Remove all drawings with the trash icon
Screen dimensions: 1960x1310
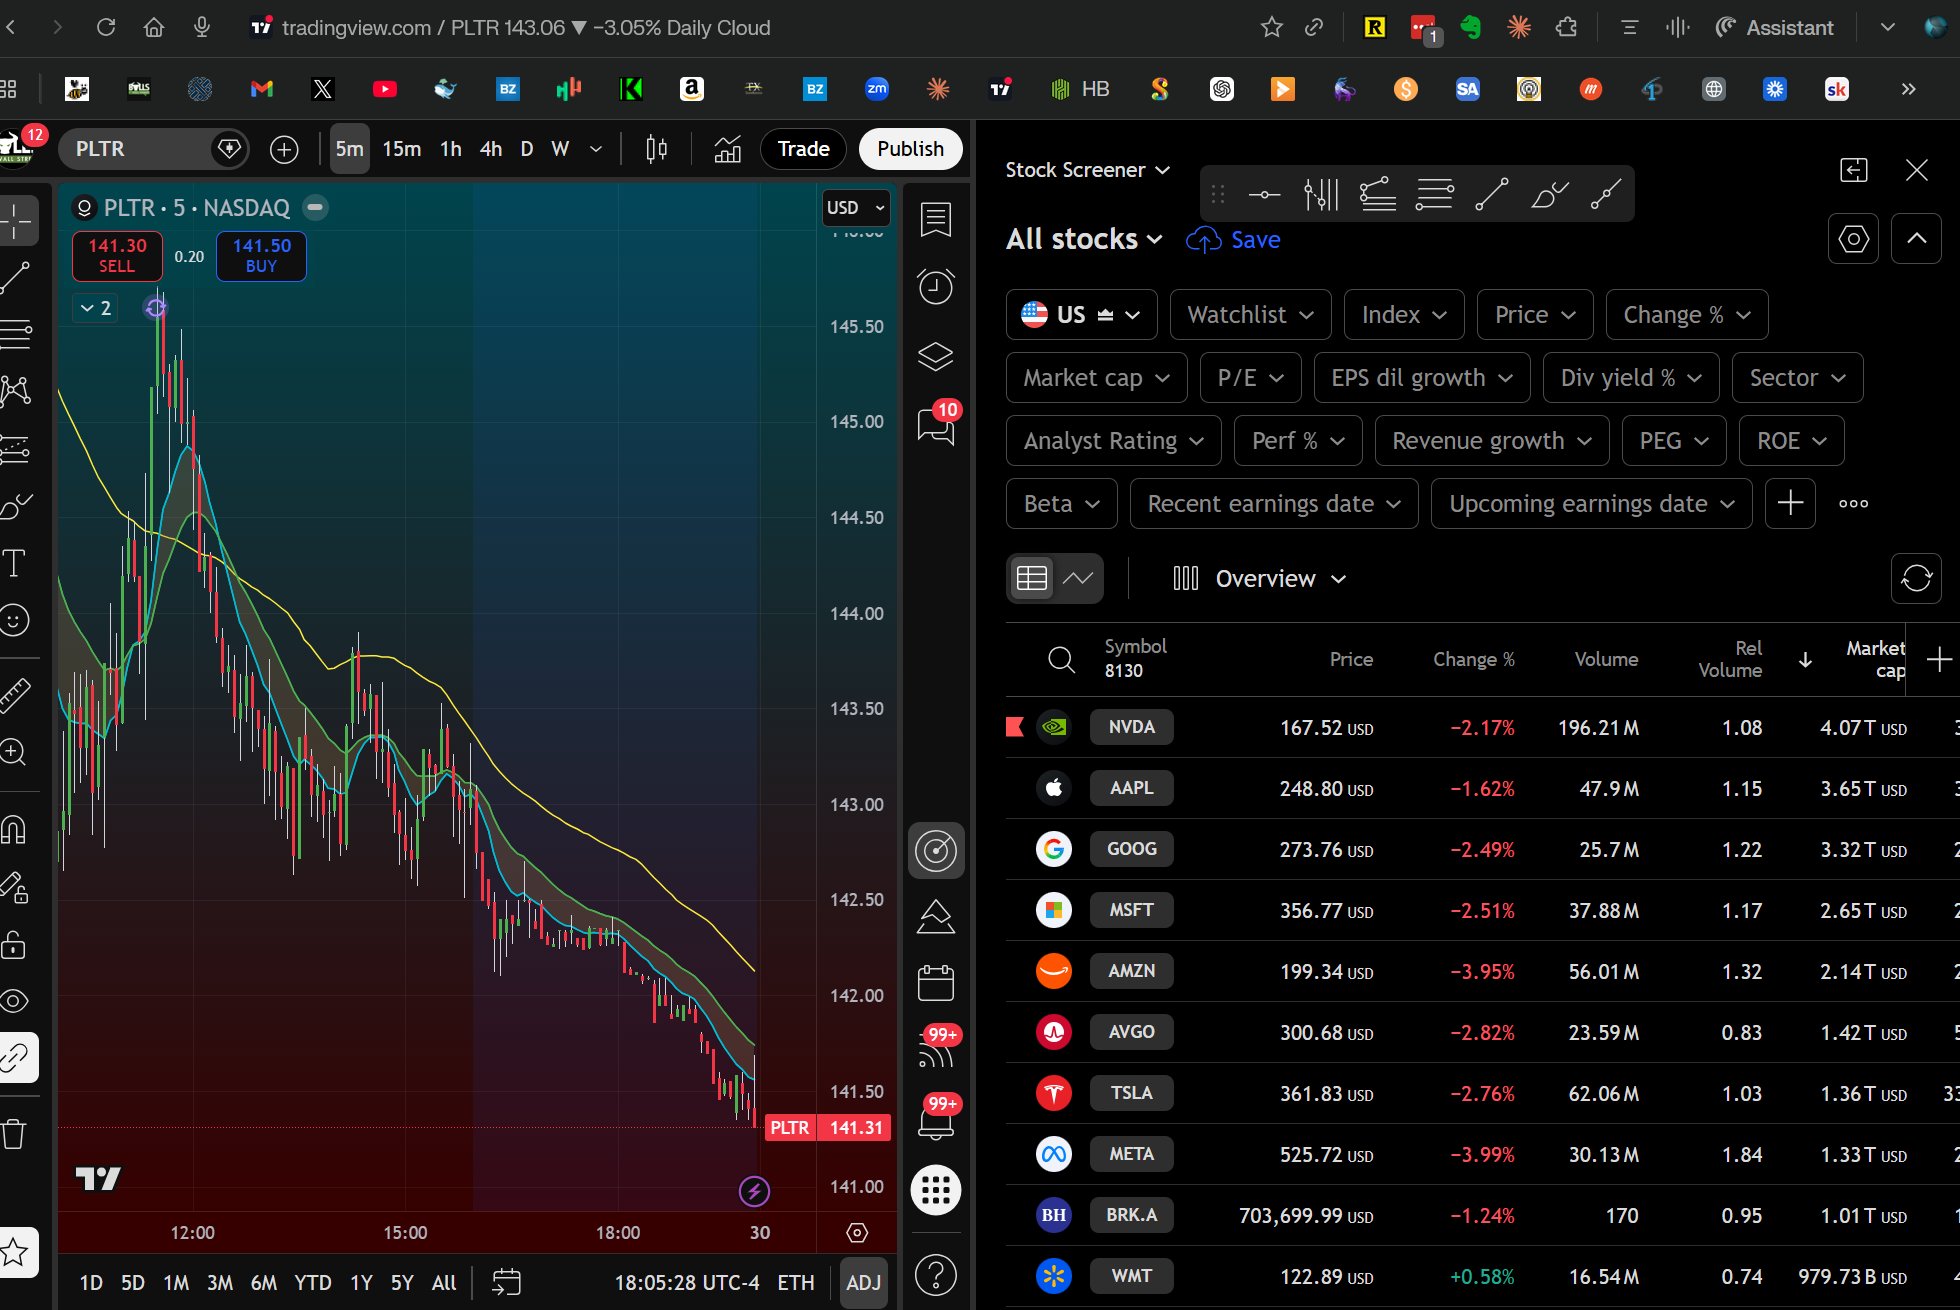point(15,1133)
